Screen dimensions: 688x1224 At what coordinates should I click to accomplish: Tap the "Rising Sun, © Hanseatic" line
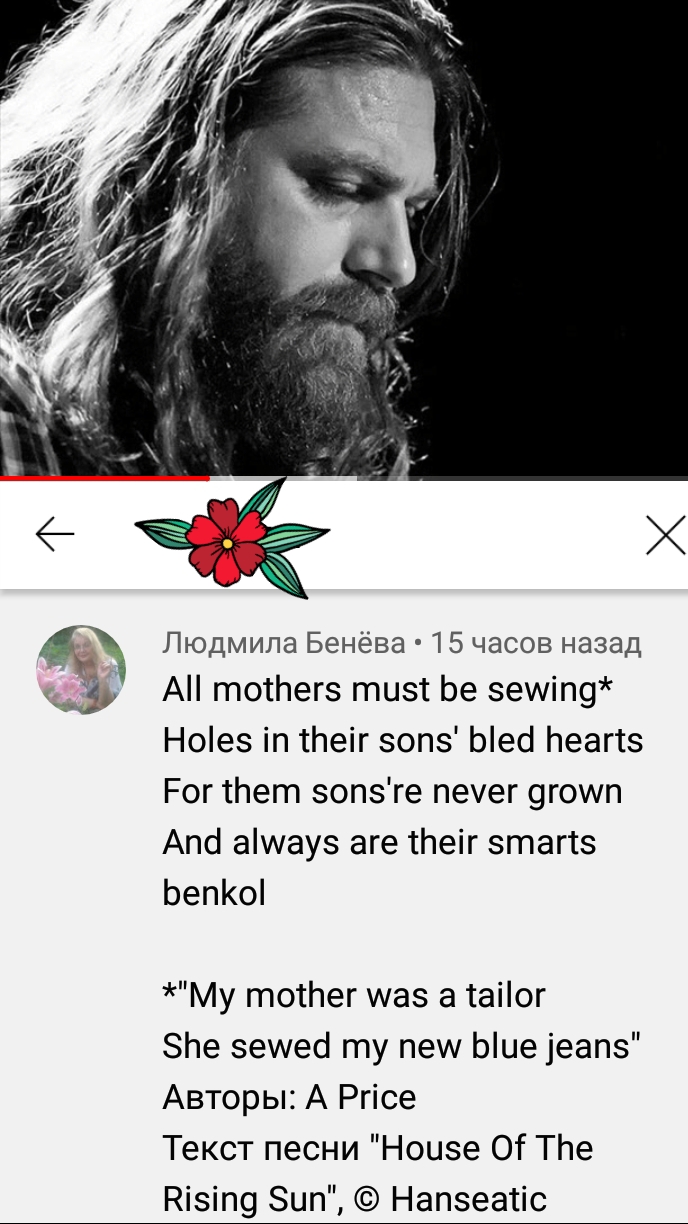pos(354,1198)
